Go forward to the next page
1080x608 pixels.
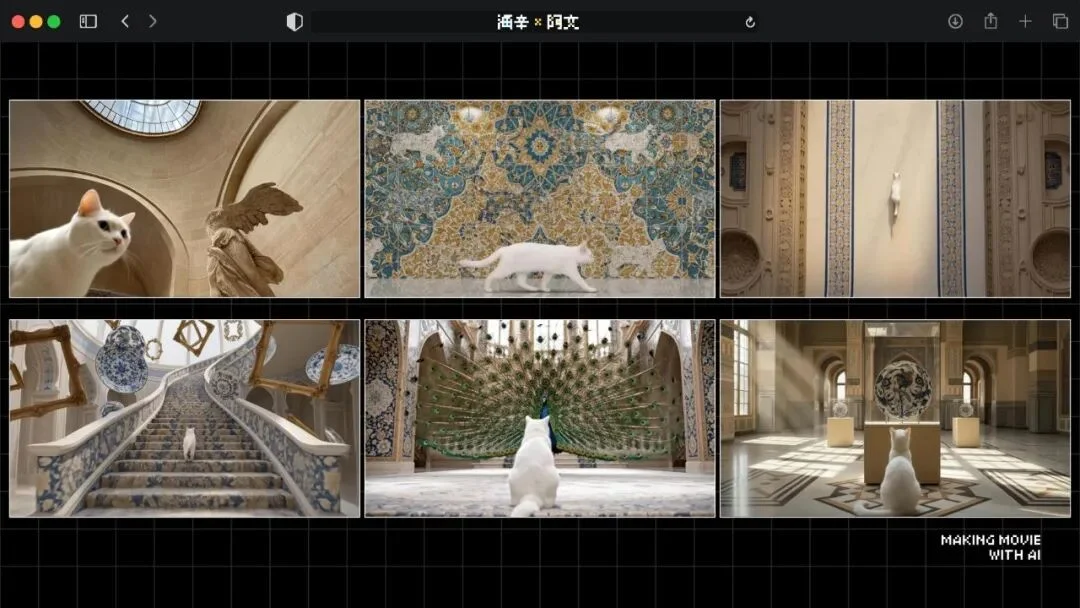click(x=152, y=21)
